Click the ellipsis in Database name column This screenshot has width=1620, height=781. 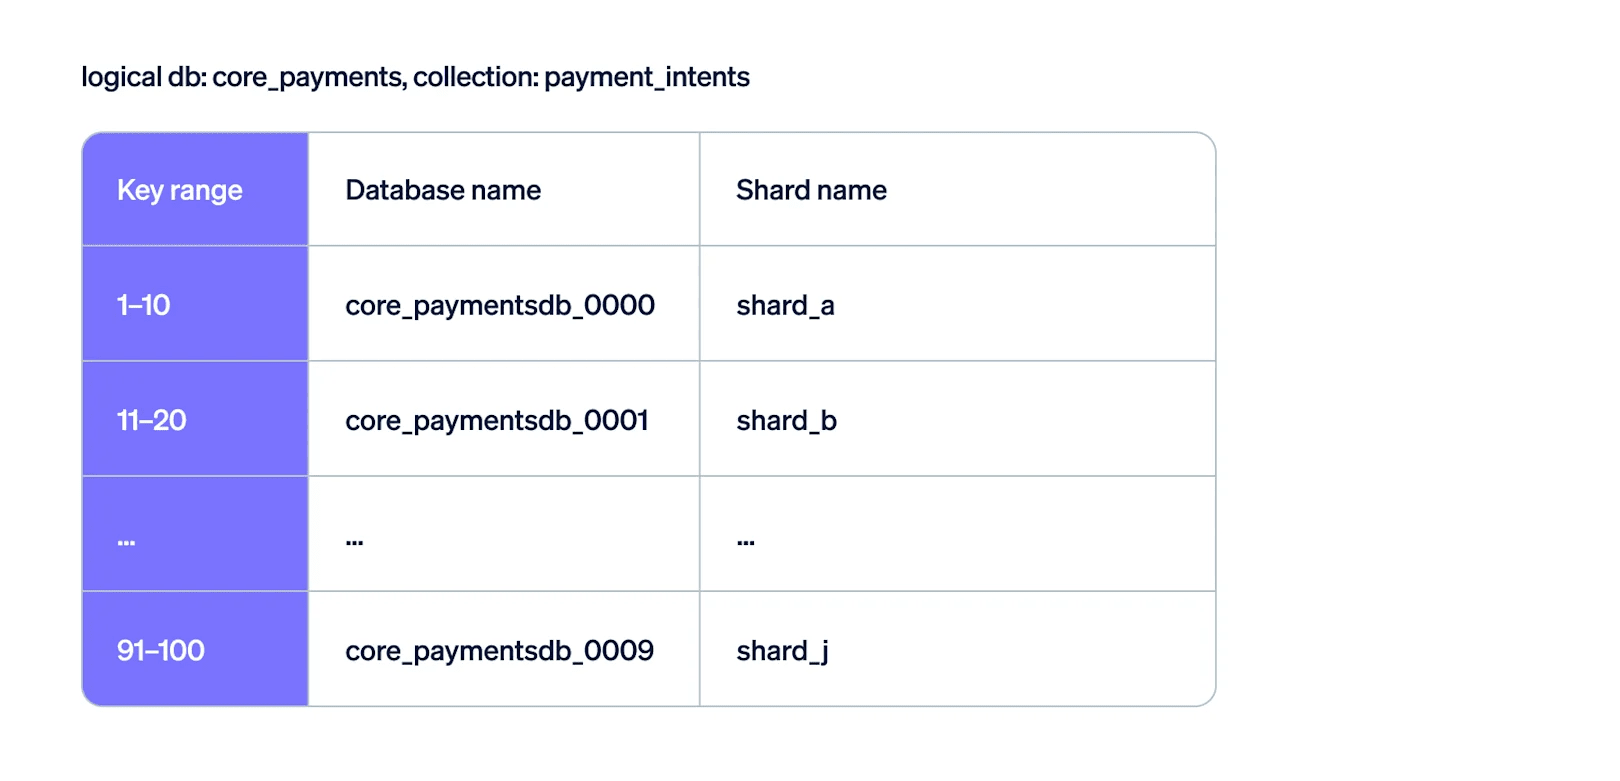tap(354, 542)
